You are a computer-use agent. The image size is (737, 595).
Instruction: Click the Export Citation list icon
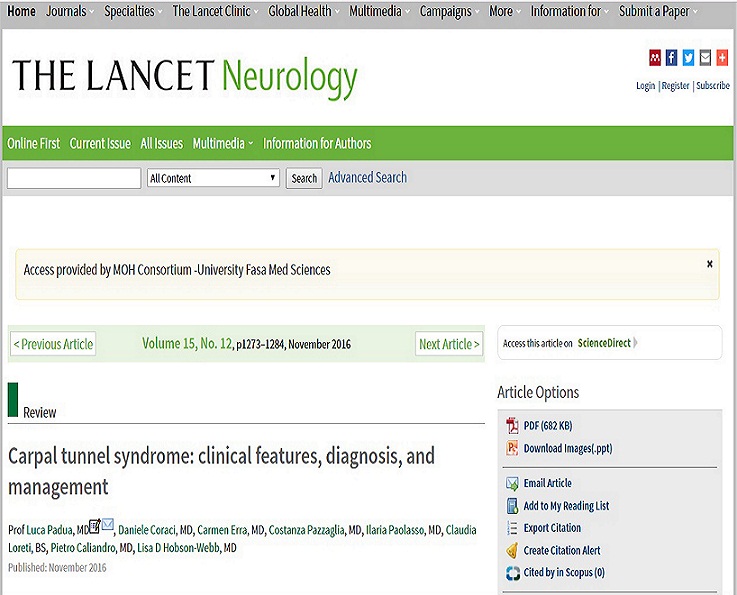[x=512, y=528]
